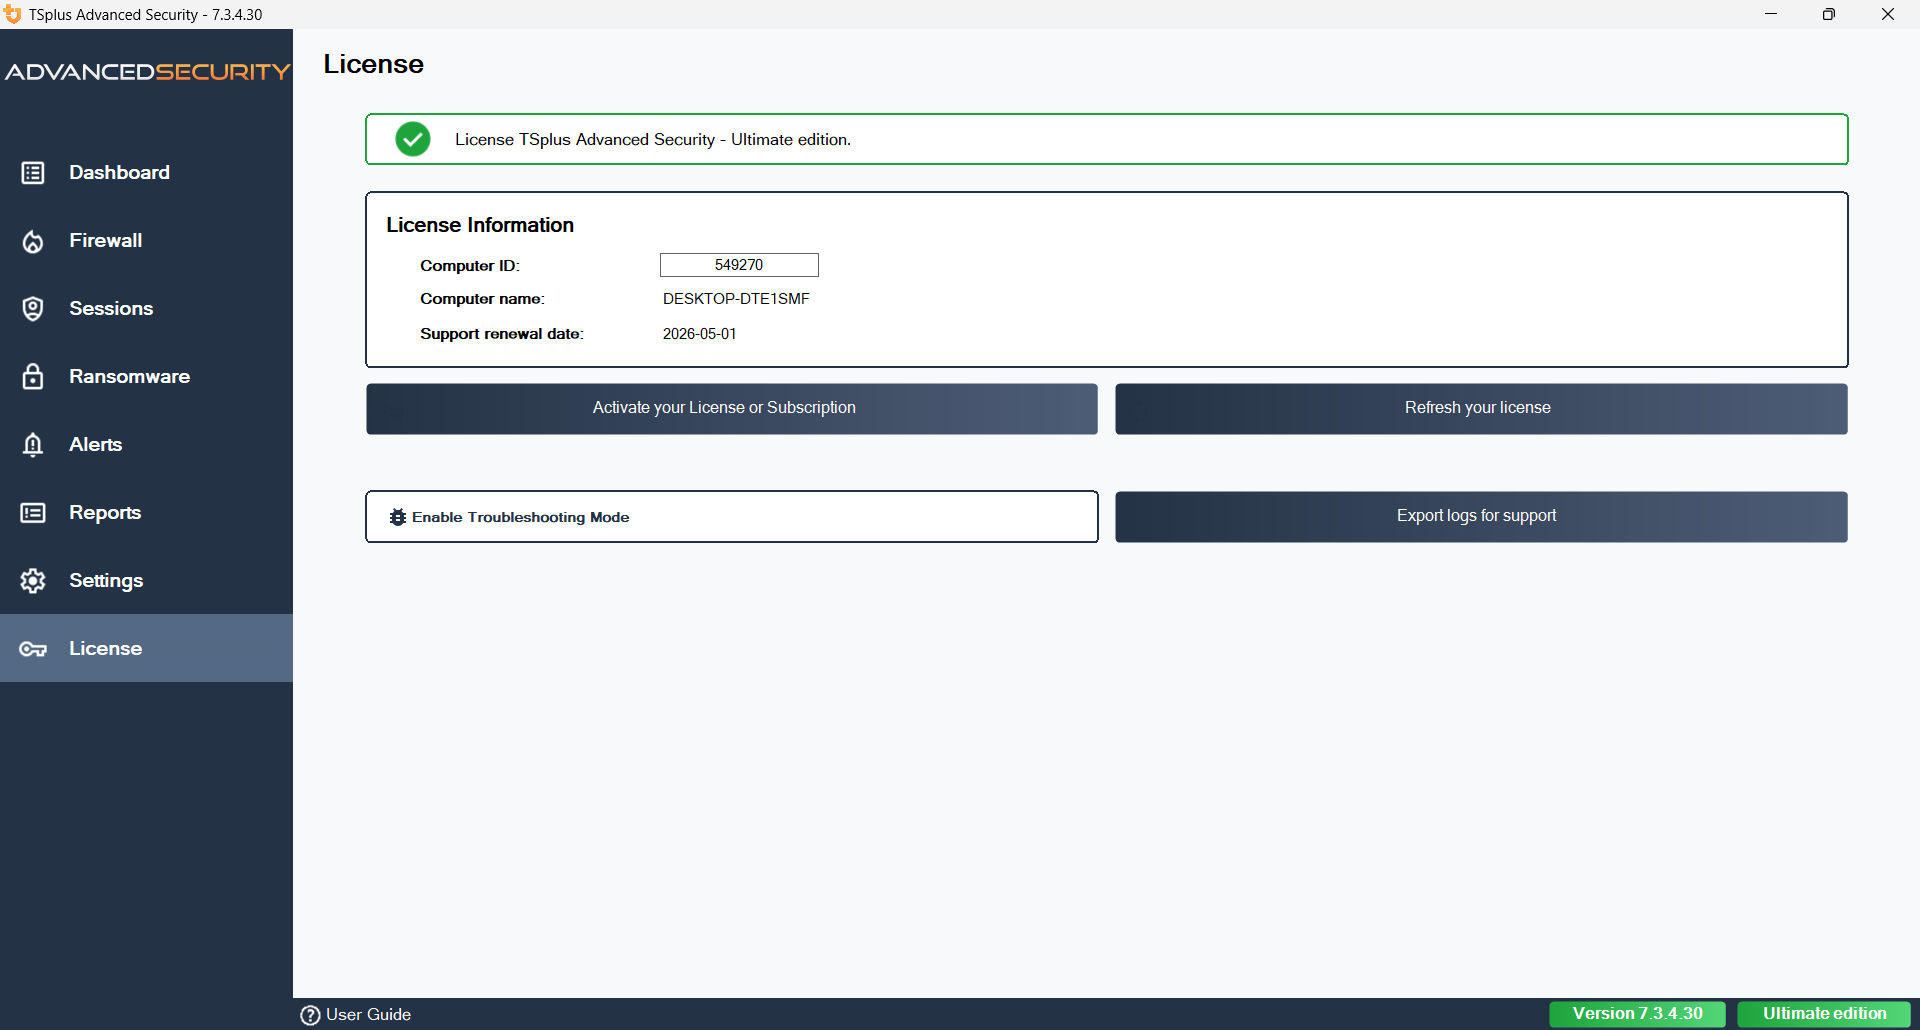Click the License key icon
1920x1030 pixels.
33,649
